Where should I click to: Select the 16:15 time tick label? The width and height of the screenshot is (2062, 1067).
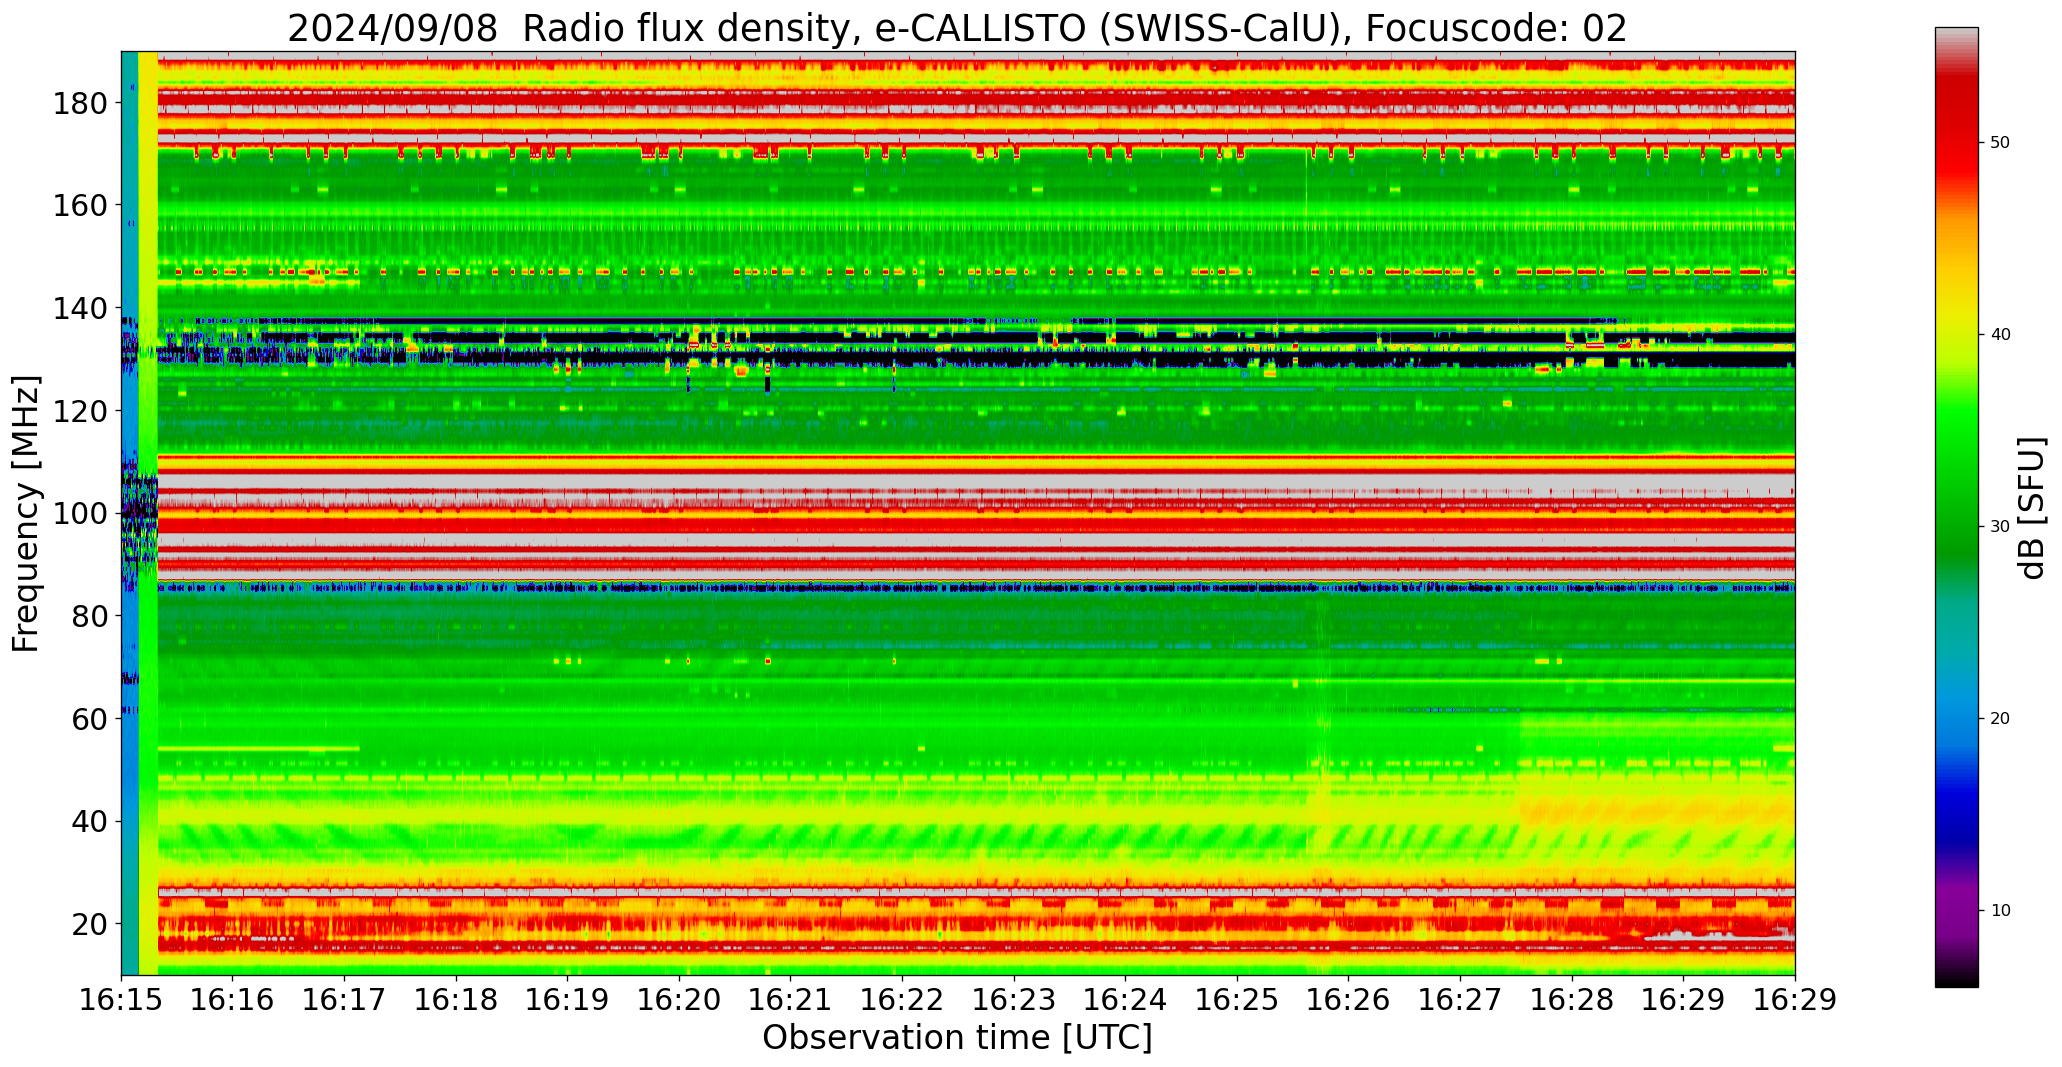click(121, 999)
